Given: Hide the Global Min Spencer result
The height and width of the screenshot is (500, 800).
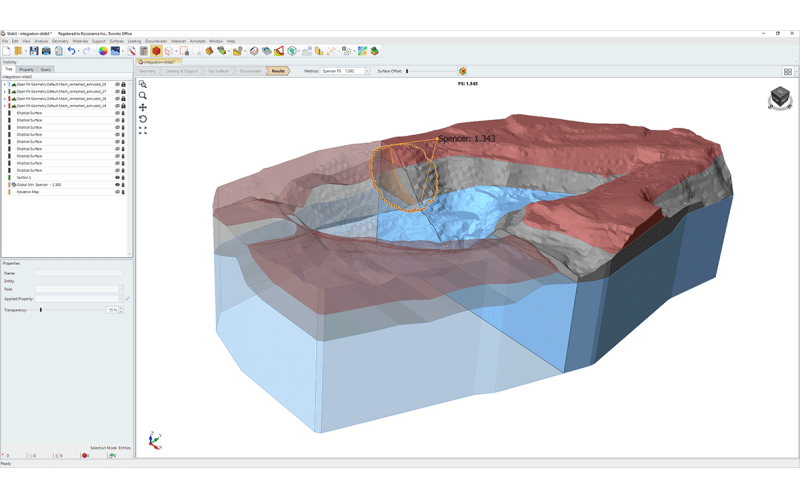Looking at the screenshot, I should pyautogui.click(x=117, y=185).
